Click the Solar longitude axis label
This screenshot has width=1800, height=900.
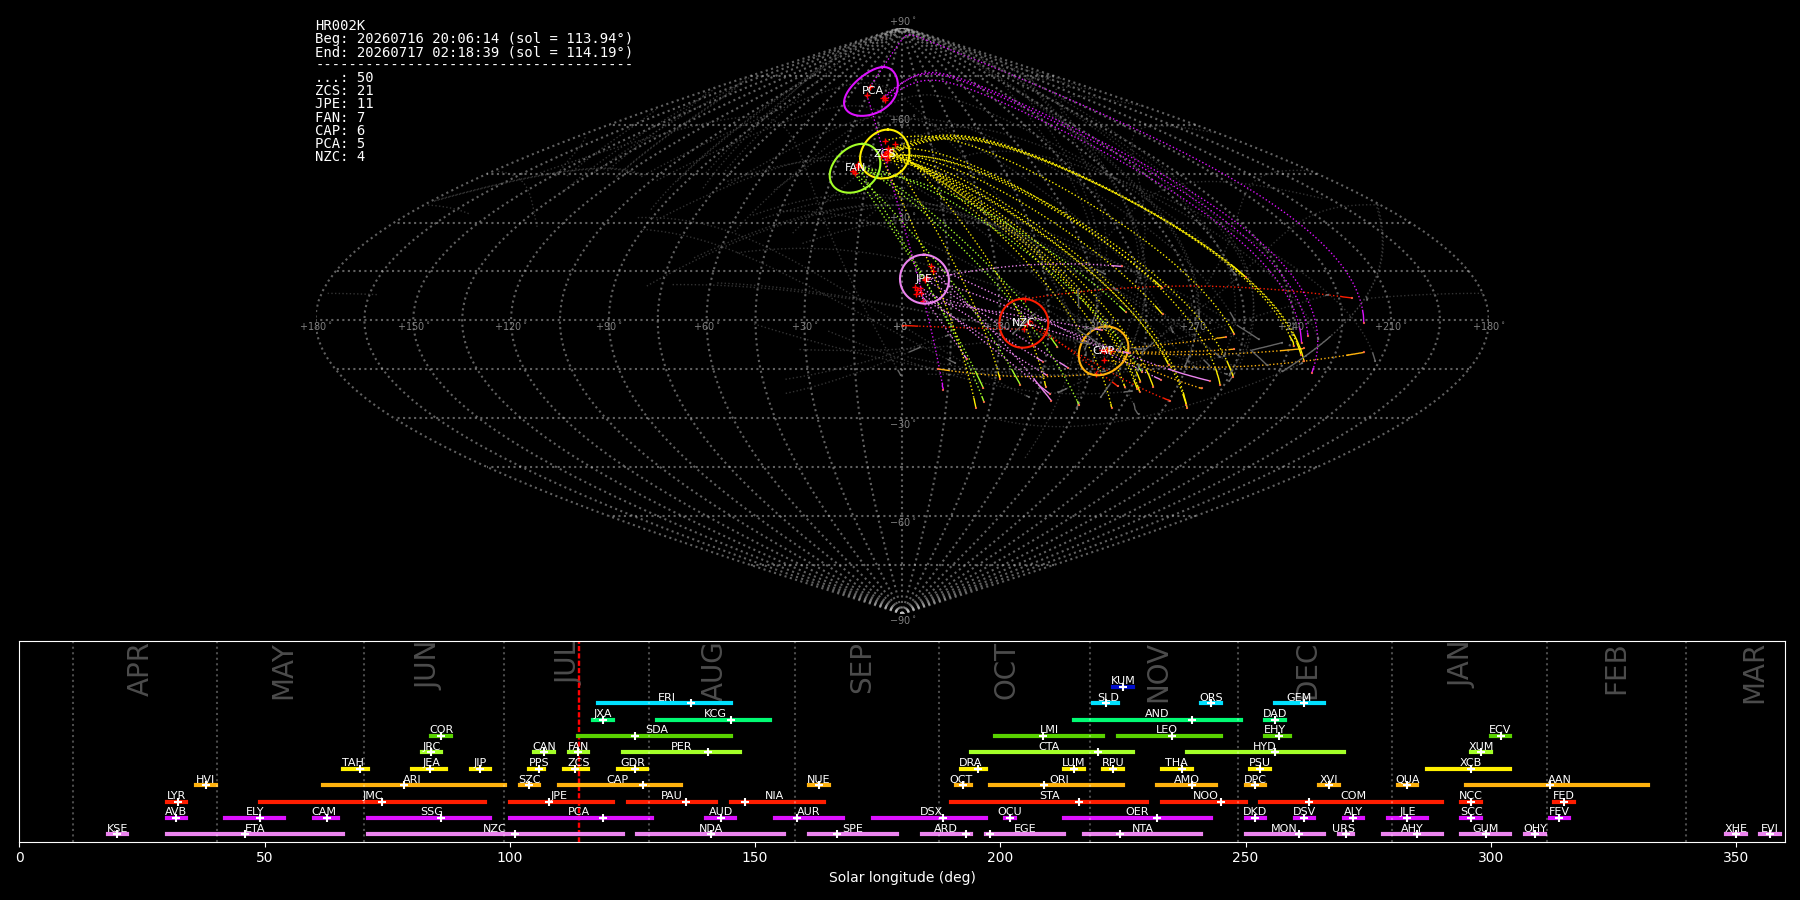click(902, 878)
